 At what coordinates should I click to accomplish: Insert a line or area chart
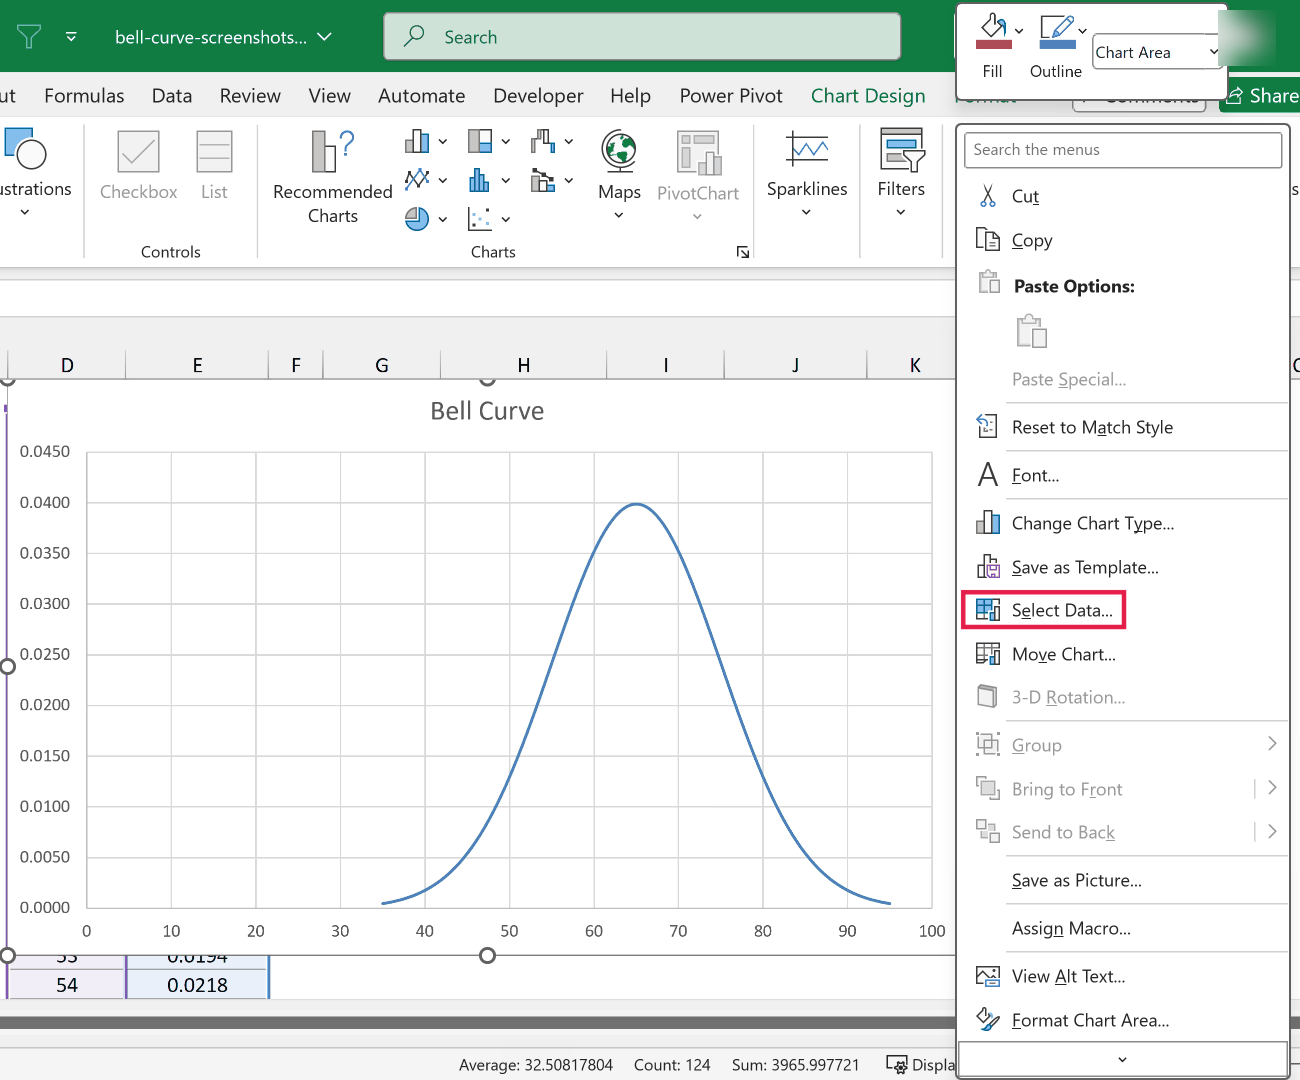(417, 180)
